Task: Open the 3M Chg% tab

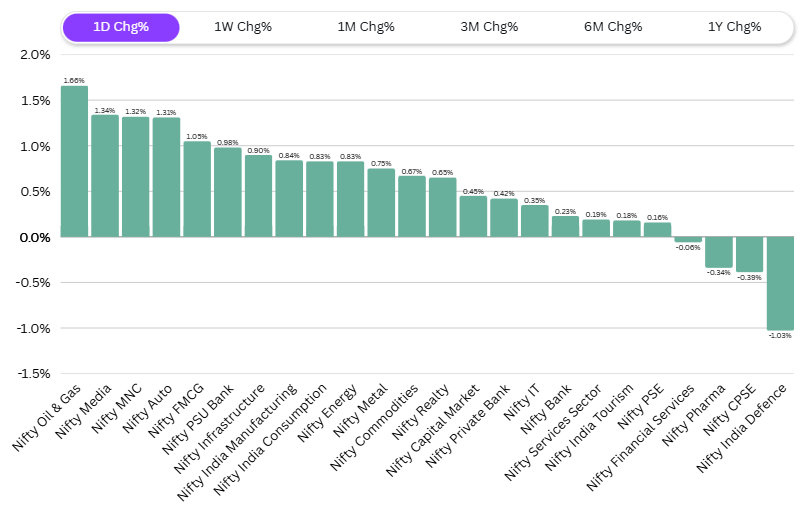Action: coord(489,27)
